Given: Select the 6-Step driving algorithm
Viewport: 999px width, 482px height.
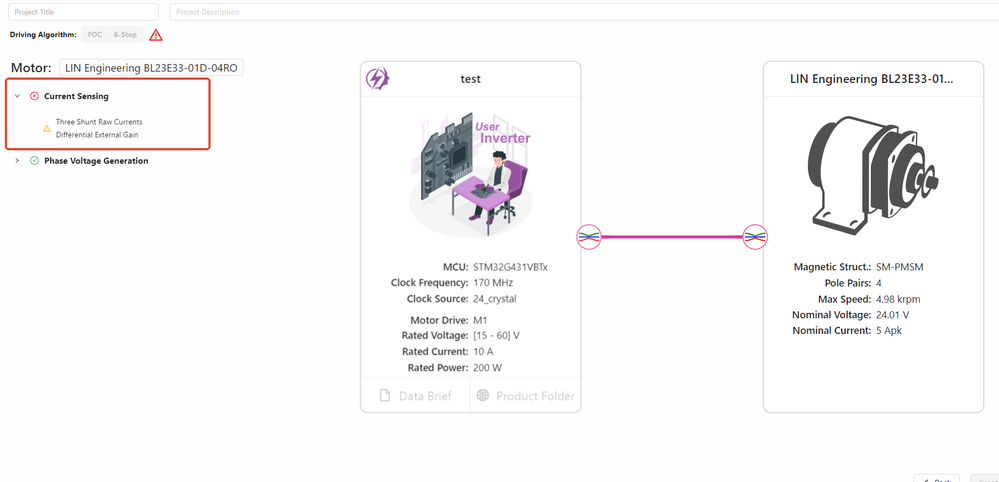Looking at the screenshot, I should tap(125, 34).
